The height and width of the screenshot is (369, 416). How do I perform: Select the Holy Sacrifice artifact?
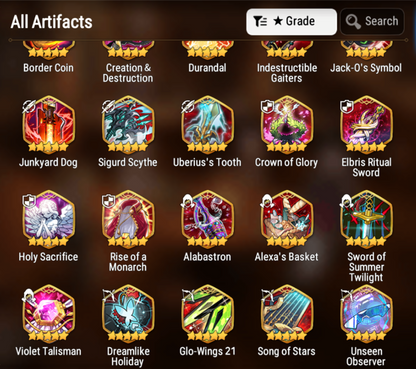[49, 219]
